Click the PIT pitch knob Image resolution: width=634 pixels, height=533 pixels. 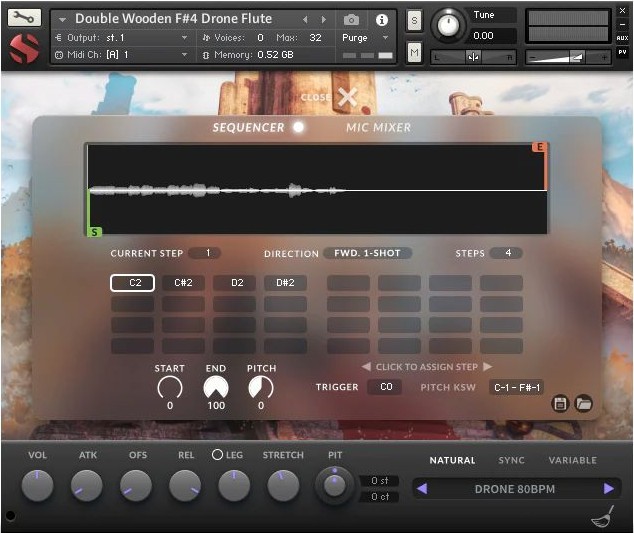click(334, 485)
